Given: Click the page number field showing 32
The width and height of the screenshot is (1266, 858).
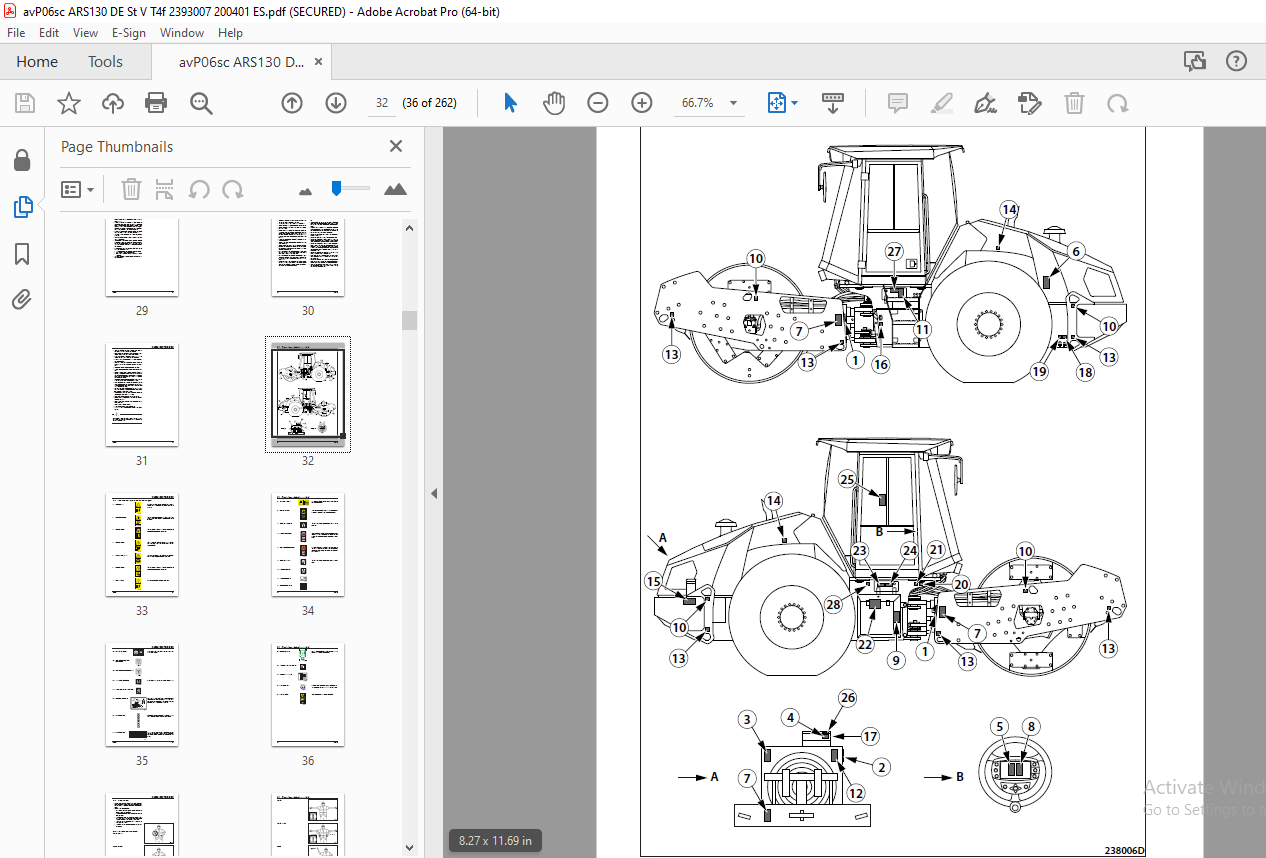Looking at the screenshot, I should click(x=381, y=103).
